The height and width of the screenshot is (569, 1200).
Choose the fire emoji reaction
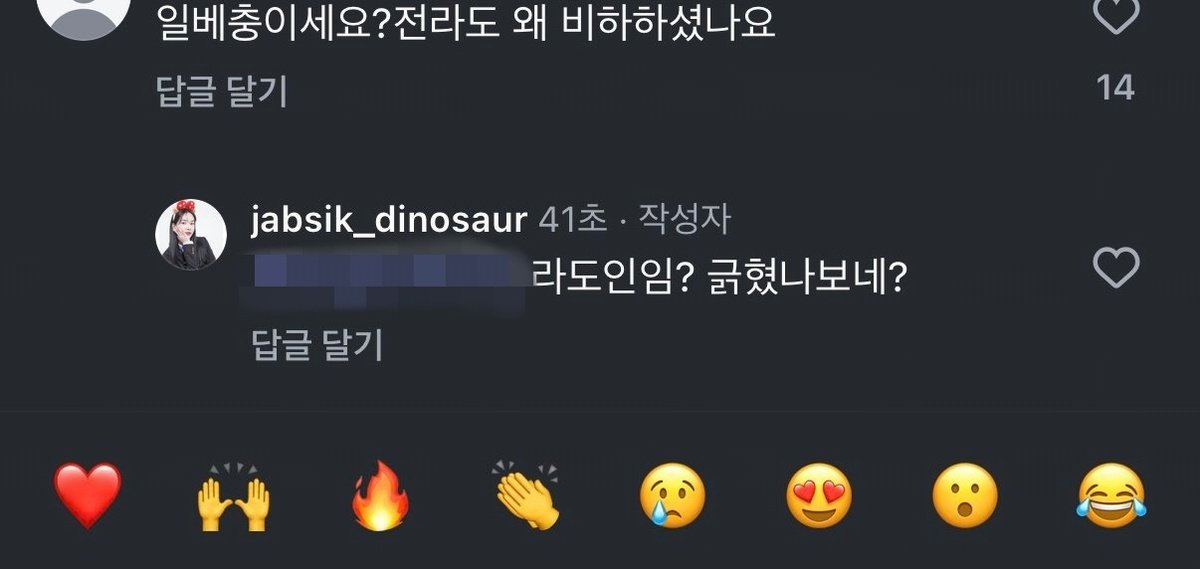[x=380, y=496]
